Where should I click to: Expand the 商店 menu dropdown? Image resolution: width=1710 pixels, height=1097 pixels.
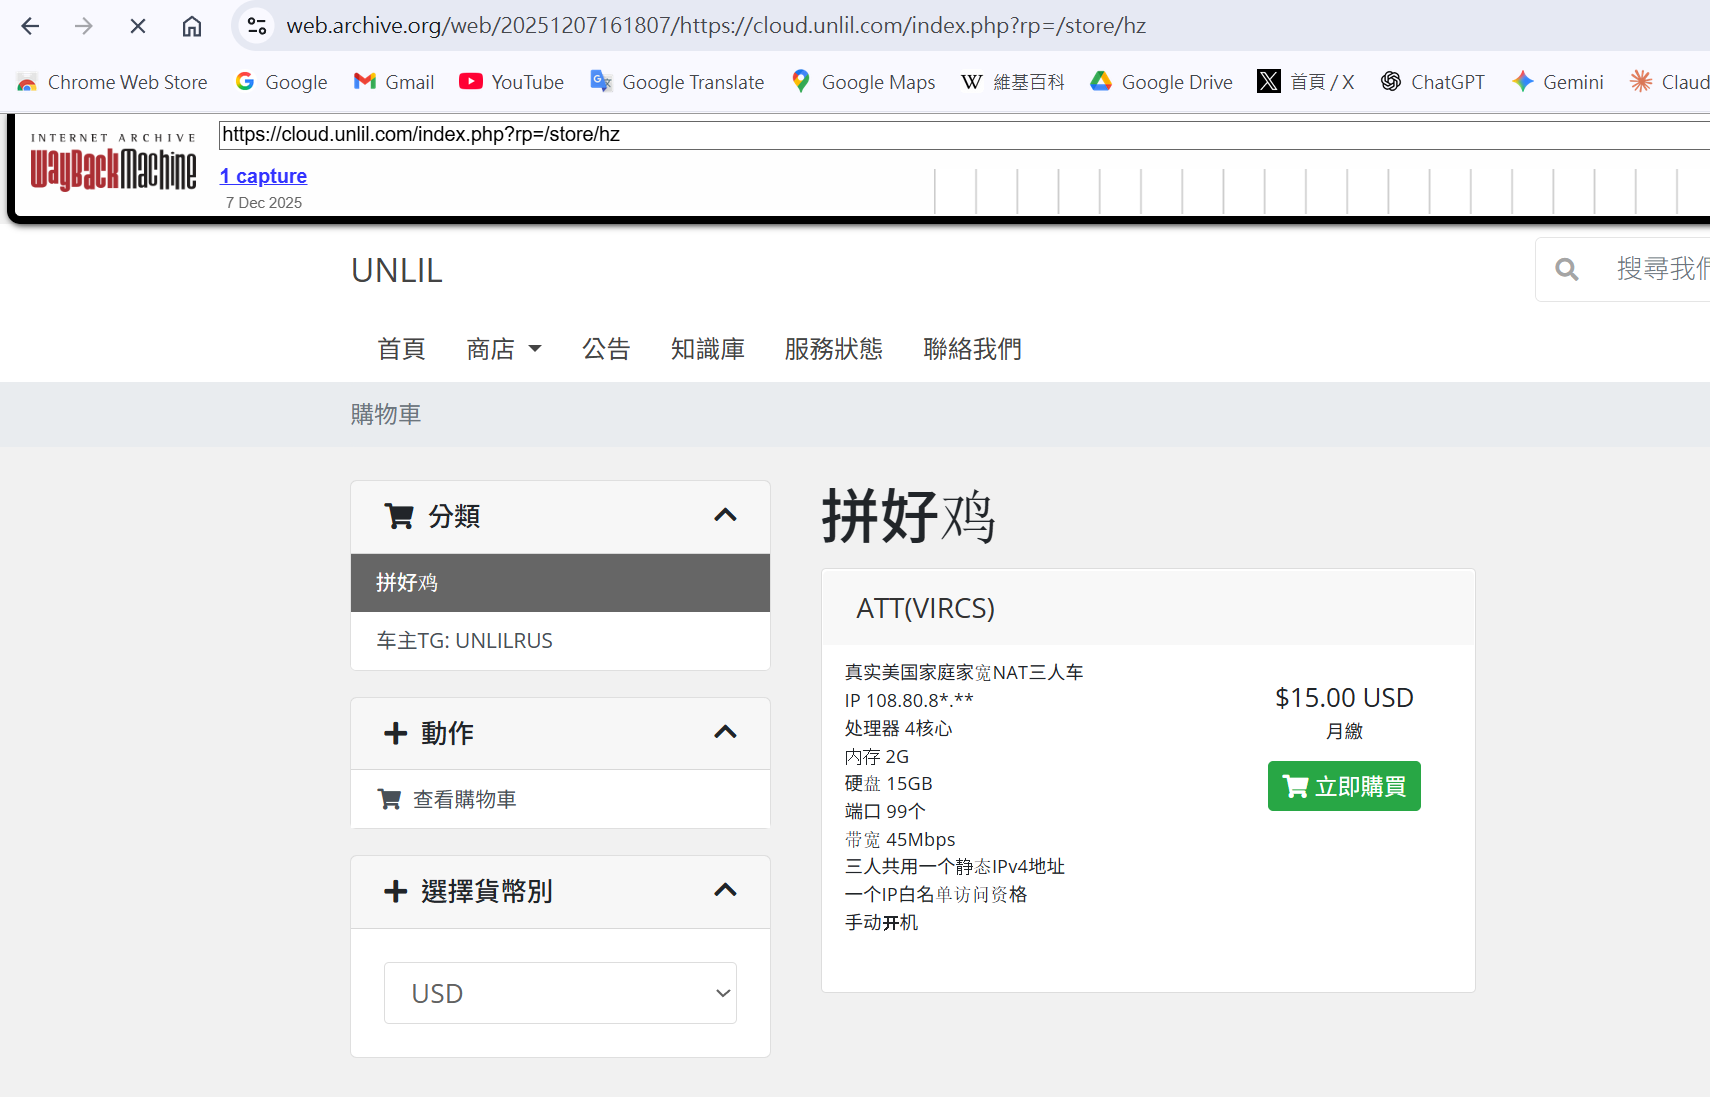pyautogui.click(x=504, y=349)
